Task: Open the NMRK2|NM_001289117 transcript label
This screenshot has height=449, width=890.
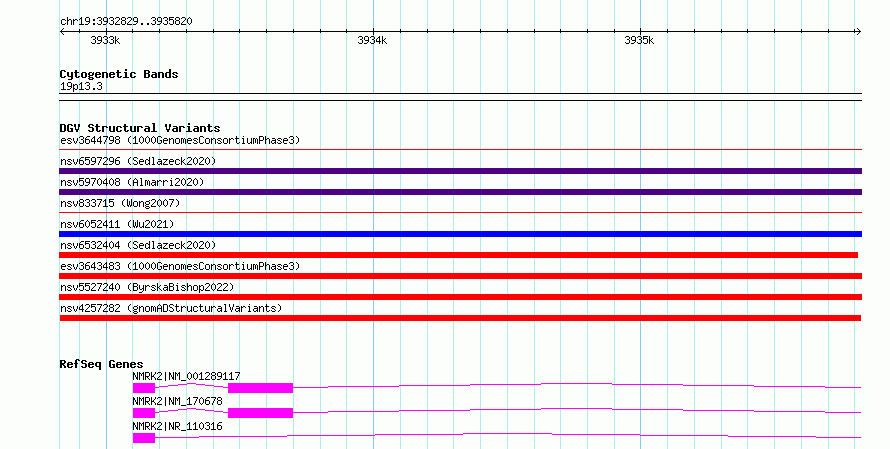Action: click(186, 376)
